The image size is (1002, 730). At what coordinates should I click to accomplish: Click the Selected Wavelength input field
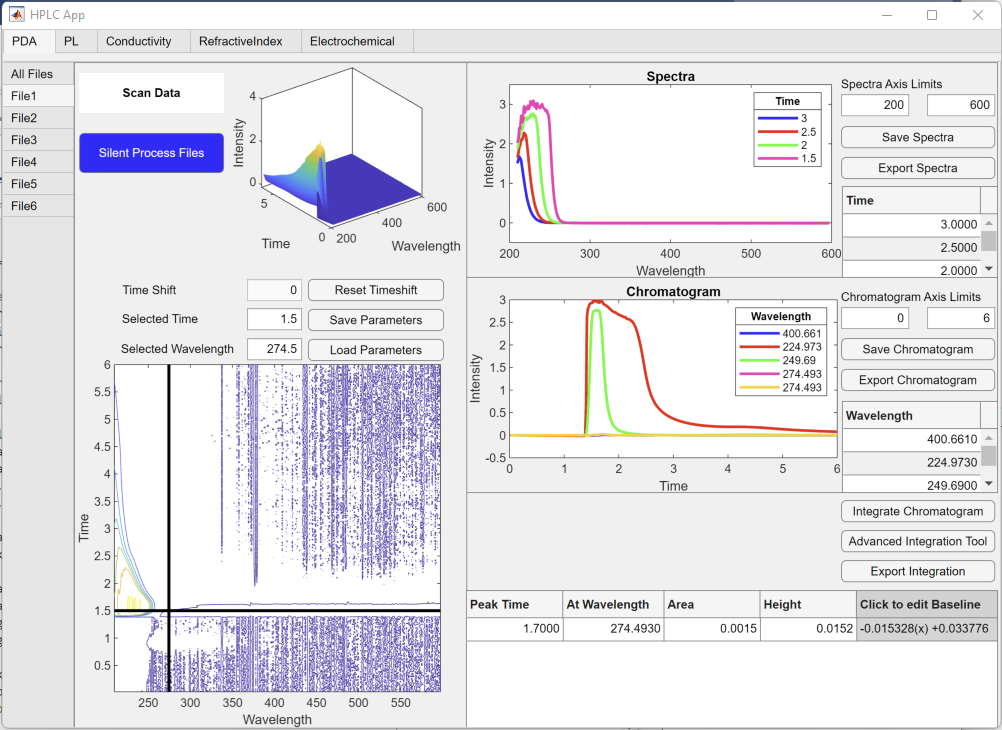pos(274,350)
